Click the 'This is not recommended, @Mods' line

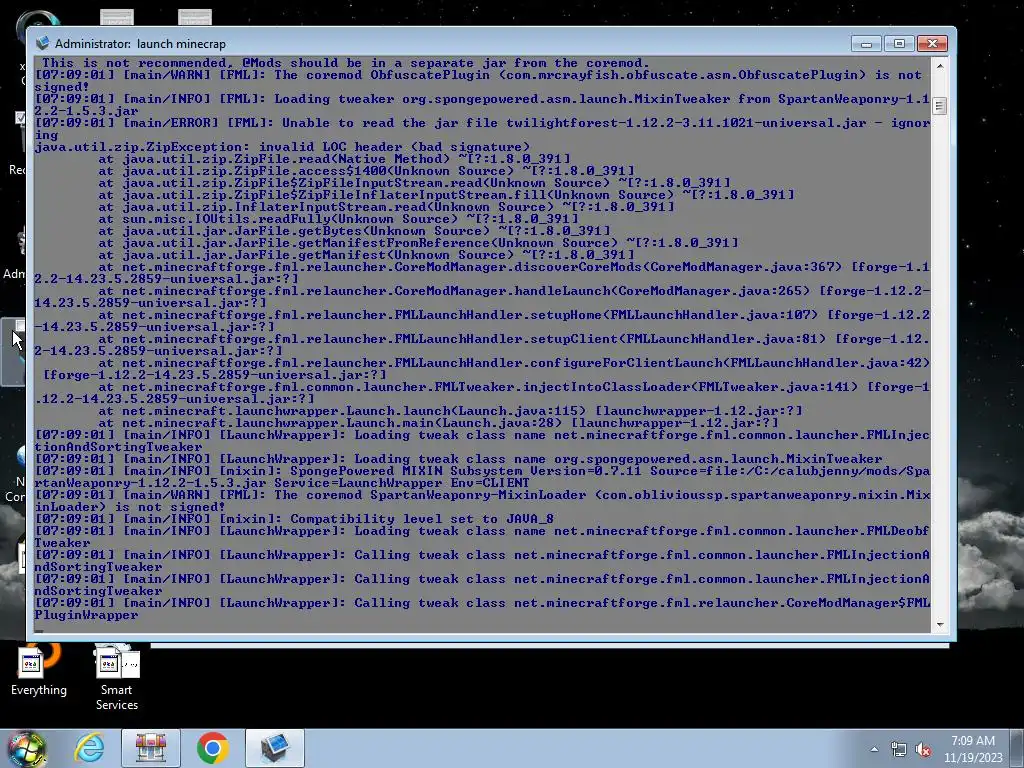coord(346,63)
